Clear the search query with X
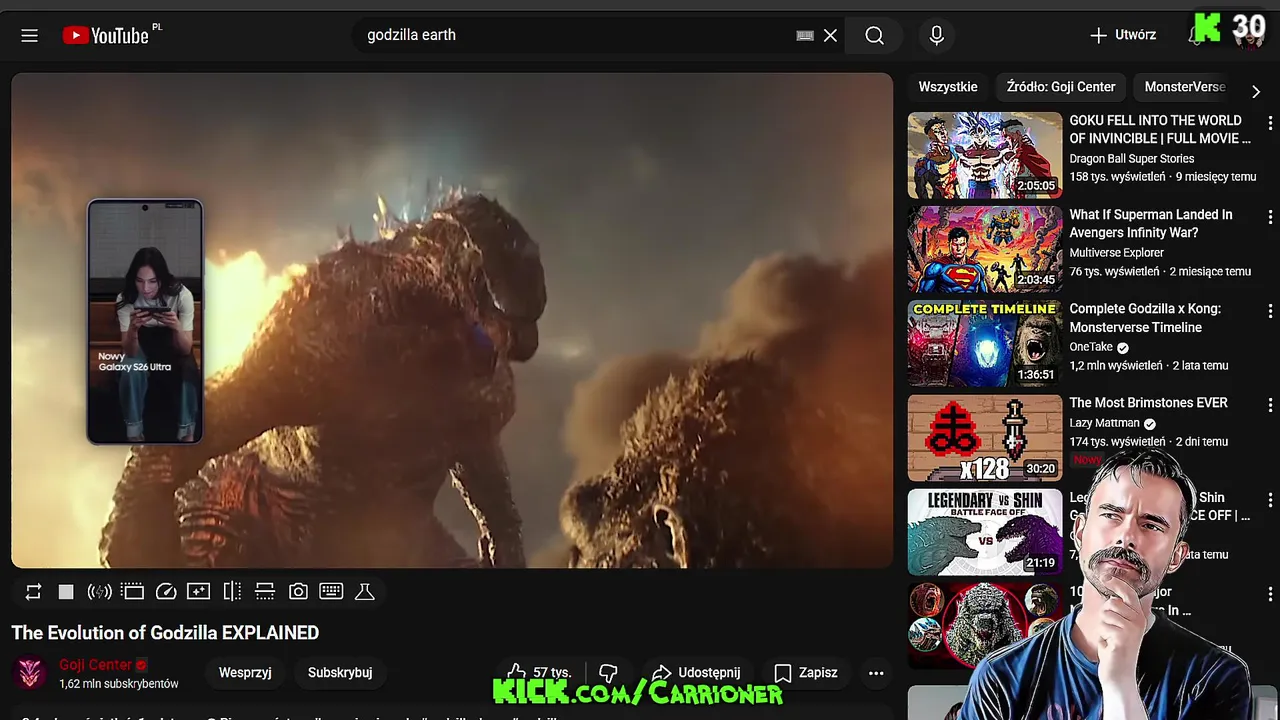 click(x=830, y=36)
